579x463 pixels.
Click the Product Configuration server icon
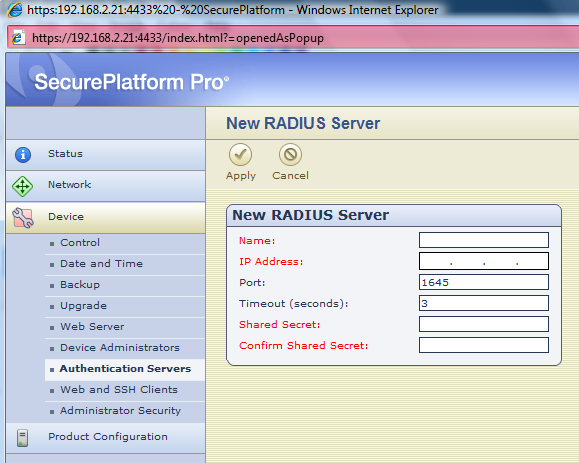(23, 438)
